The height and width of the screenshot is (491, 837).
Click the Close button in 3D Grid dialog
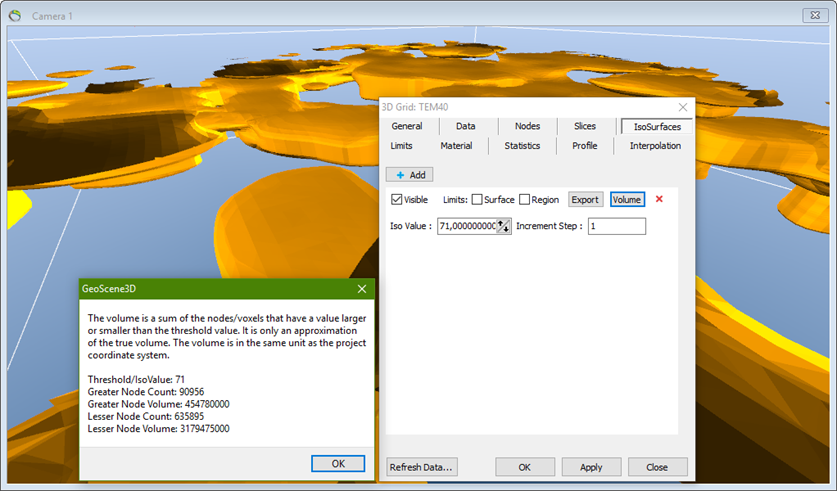658,467
